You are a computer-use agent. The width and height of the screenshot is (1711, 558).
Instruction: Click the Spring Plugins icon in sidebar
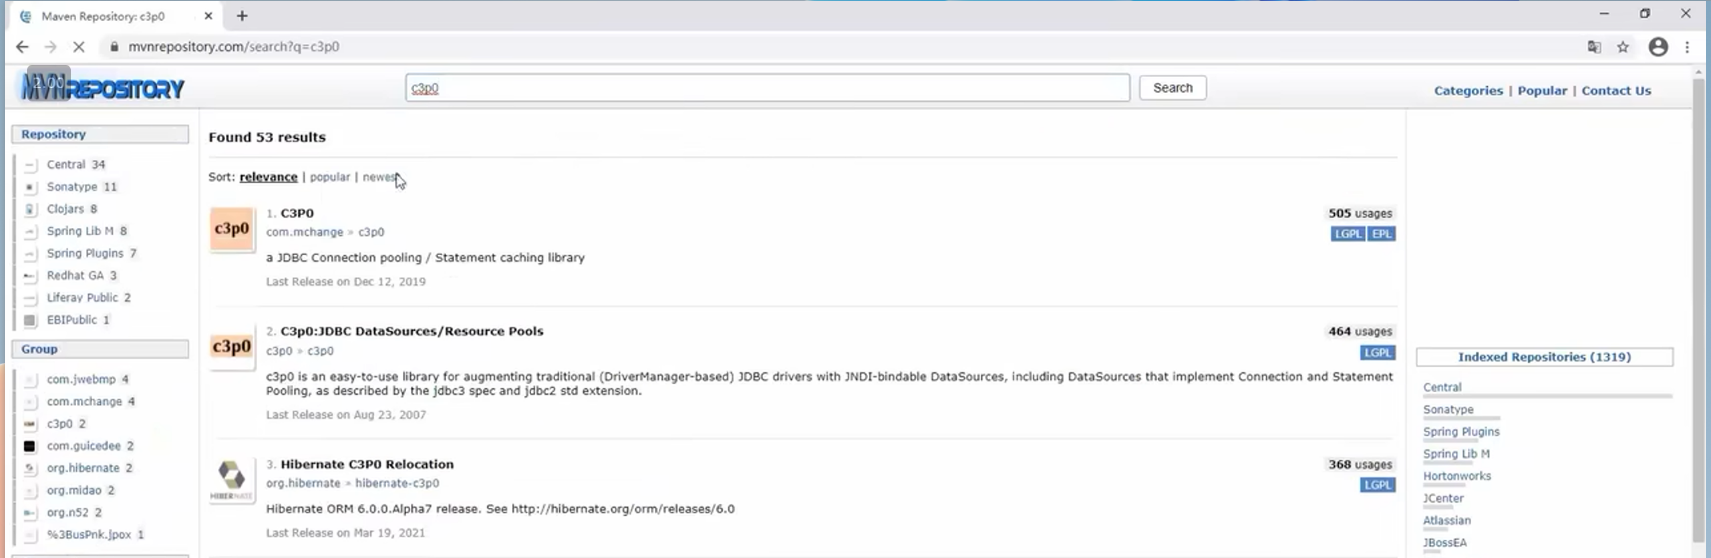coord(30,254)
